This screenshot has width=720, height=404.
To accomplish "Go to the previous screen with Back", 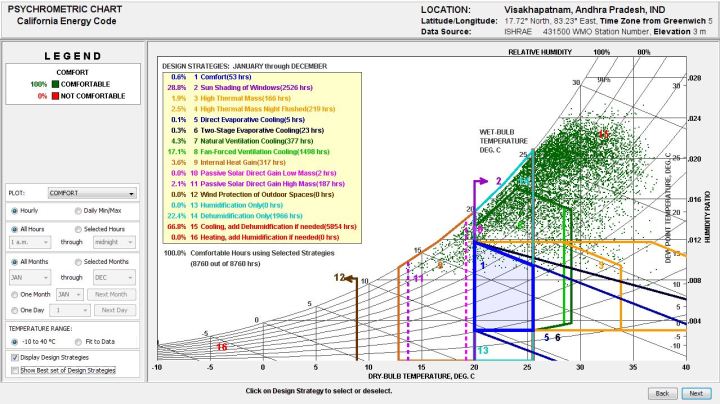I will coord(661,393).
